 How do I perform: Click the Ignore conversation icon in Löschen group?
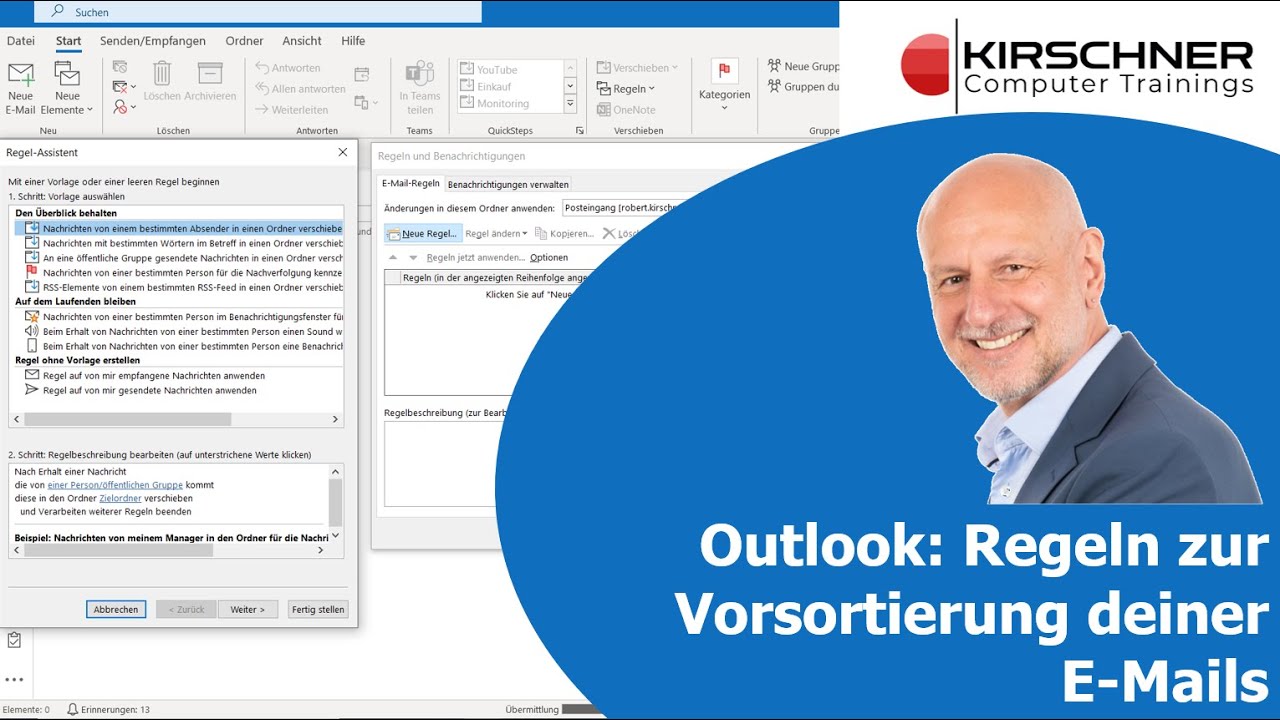coord(120,67)
